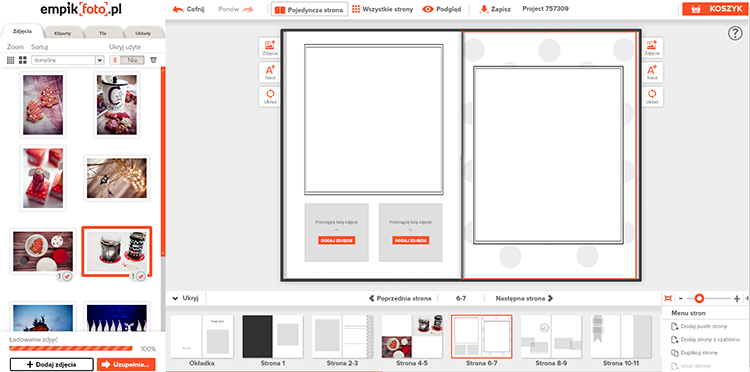This screenshot has width=750, height=372.
Task: Click the Uzupełnie... autofill button
Action: coord(126,364)
